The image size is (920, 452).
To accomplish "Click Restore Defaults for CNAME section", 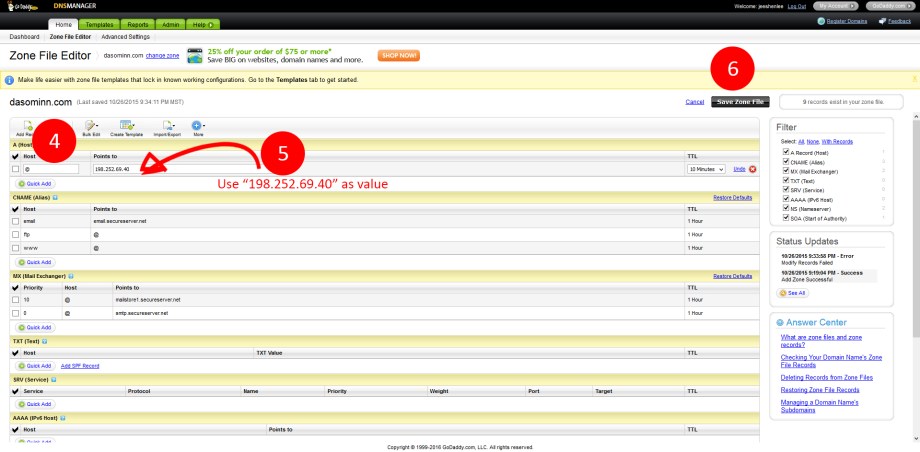I will [733, 198].
